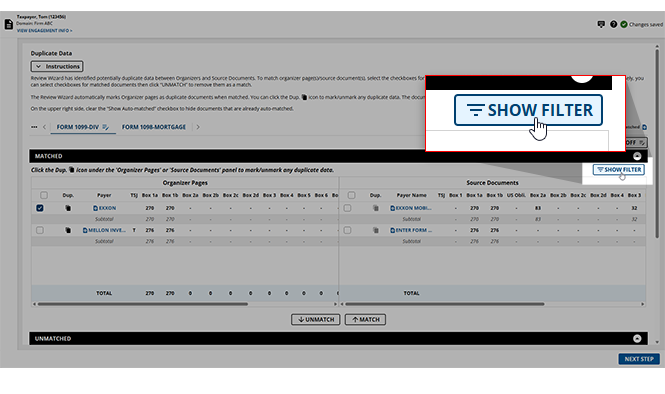This screenshot has width=665, height=394.
Task: Click the page icon beside the EXXON payer
Action: click(x=95, y=208)
